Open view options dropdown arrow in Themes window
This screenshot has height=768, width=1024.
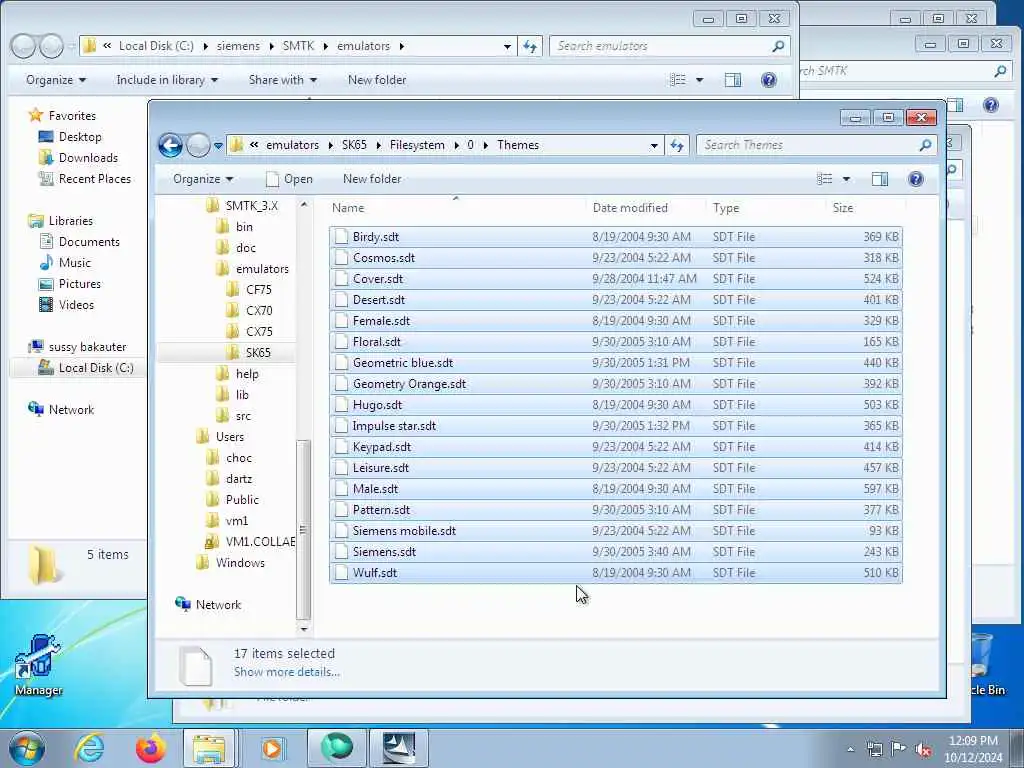click(846, 179)
